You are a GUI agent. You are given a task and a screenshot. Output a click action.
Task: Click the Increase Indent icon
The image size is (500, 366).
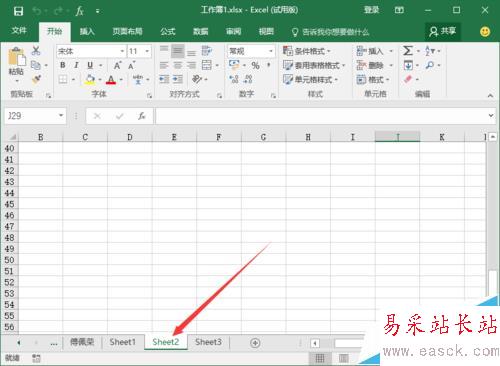[178, 79]
